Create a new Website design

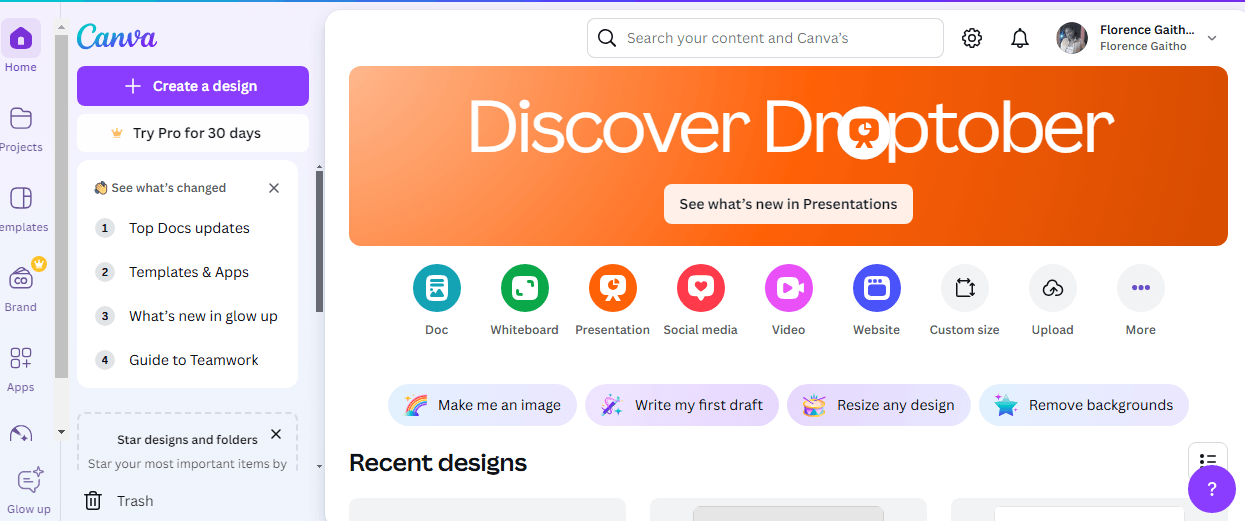(877, 288)
